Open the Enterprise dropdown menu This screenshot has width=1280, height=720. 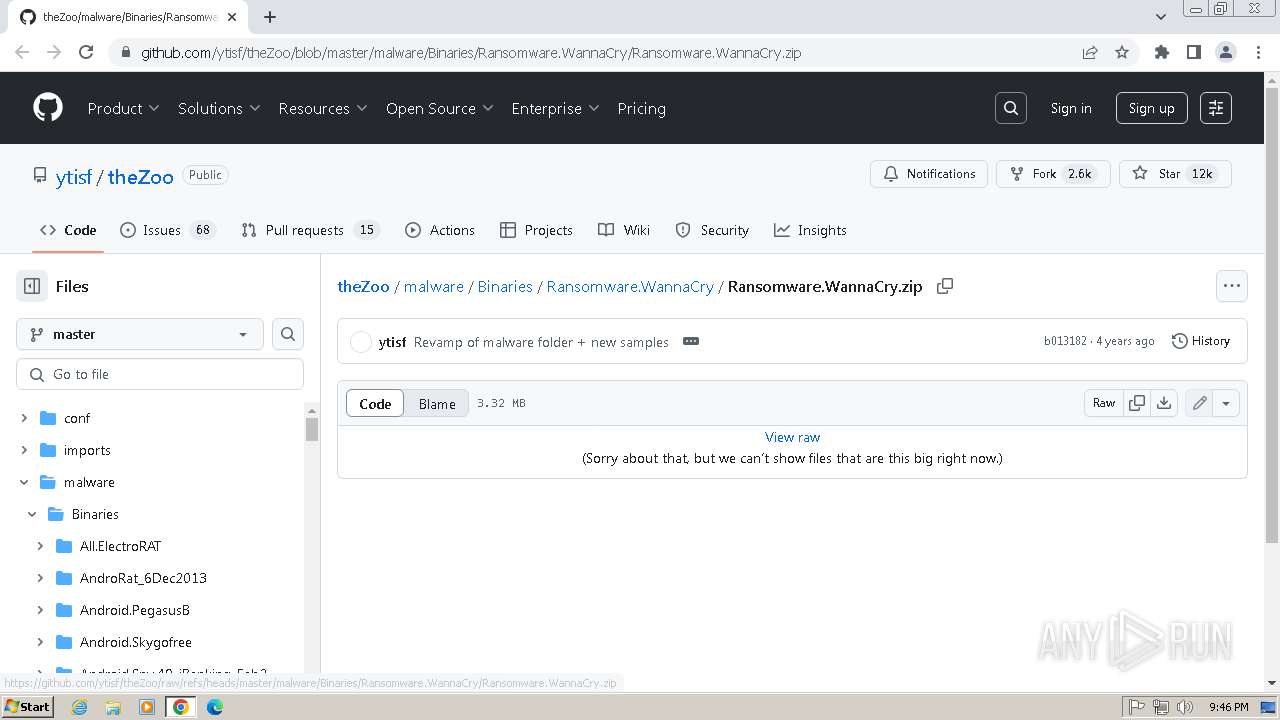pyautogui.click(x=555, y=108)
